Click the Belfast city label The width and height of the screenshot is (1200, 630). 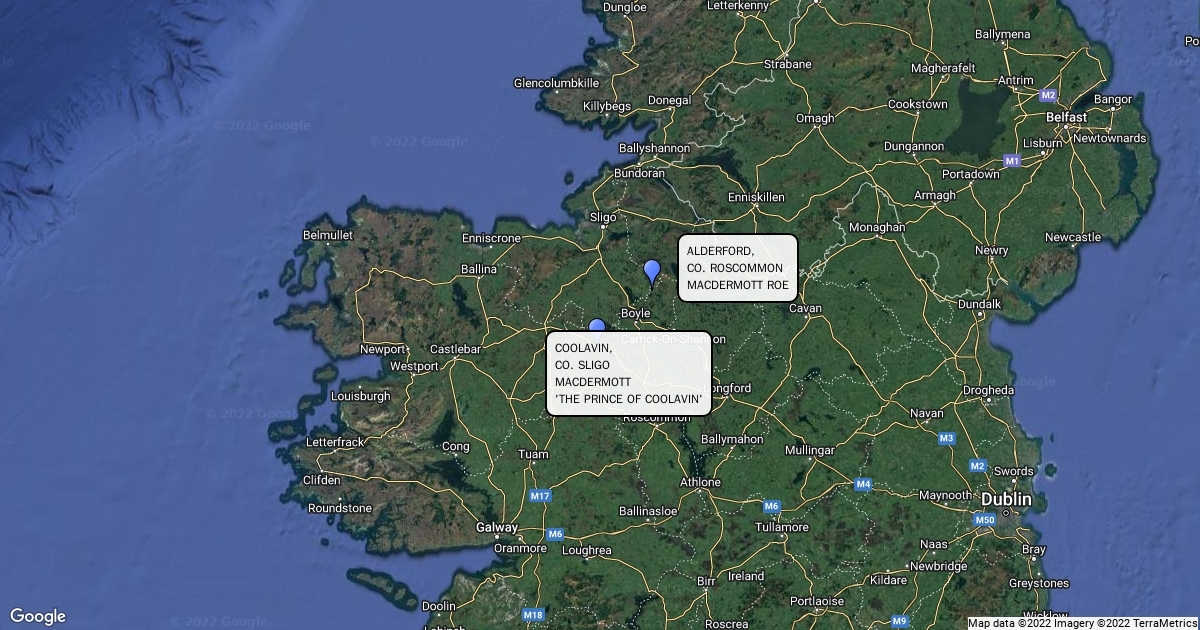click(x=1066, y=117)
